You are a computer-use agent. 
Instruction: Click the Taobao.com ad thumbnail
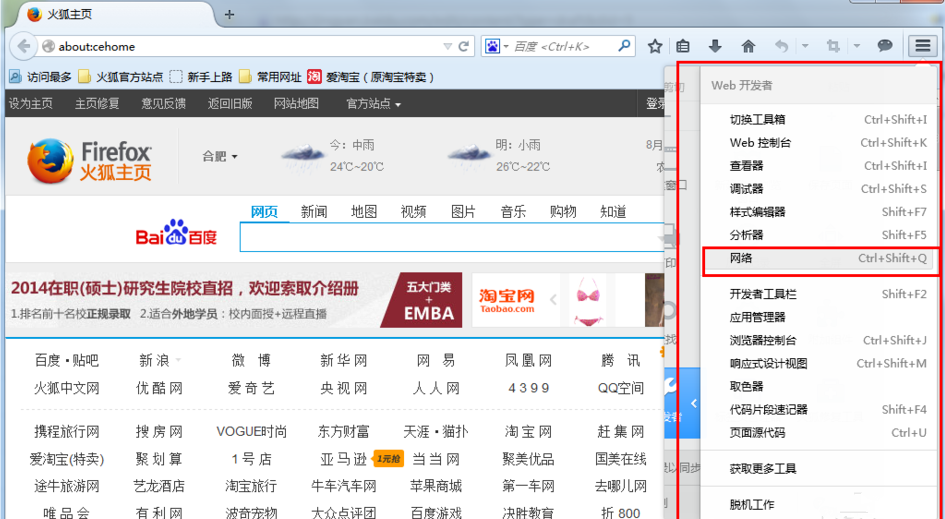point(507,300)
